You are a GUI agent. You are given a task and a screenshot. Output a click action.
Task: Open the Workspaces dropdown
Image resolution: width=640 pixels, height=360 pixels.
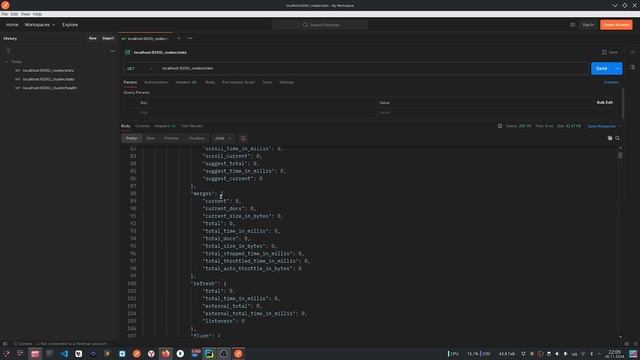[40, 25]
